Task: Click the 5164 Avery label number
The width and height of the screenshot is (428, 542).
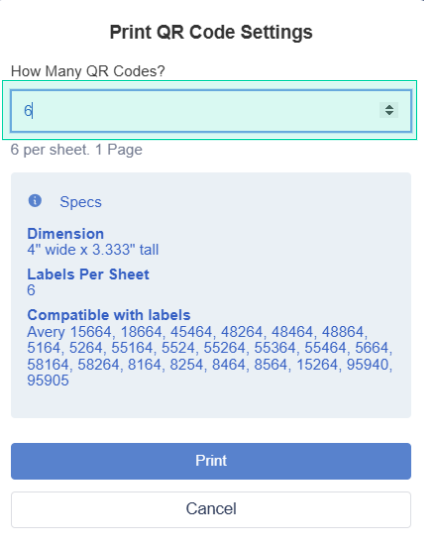Action: [x=45, y=348]
